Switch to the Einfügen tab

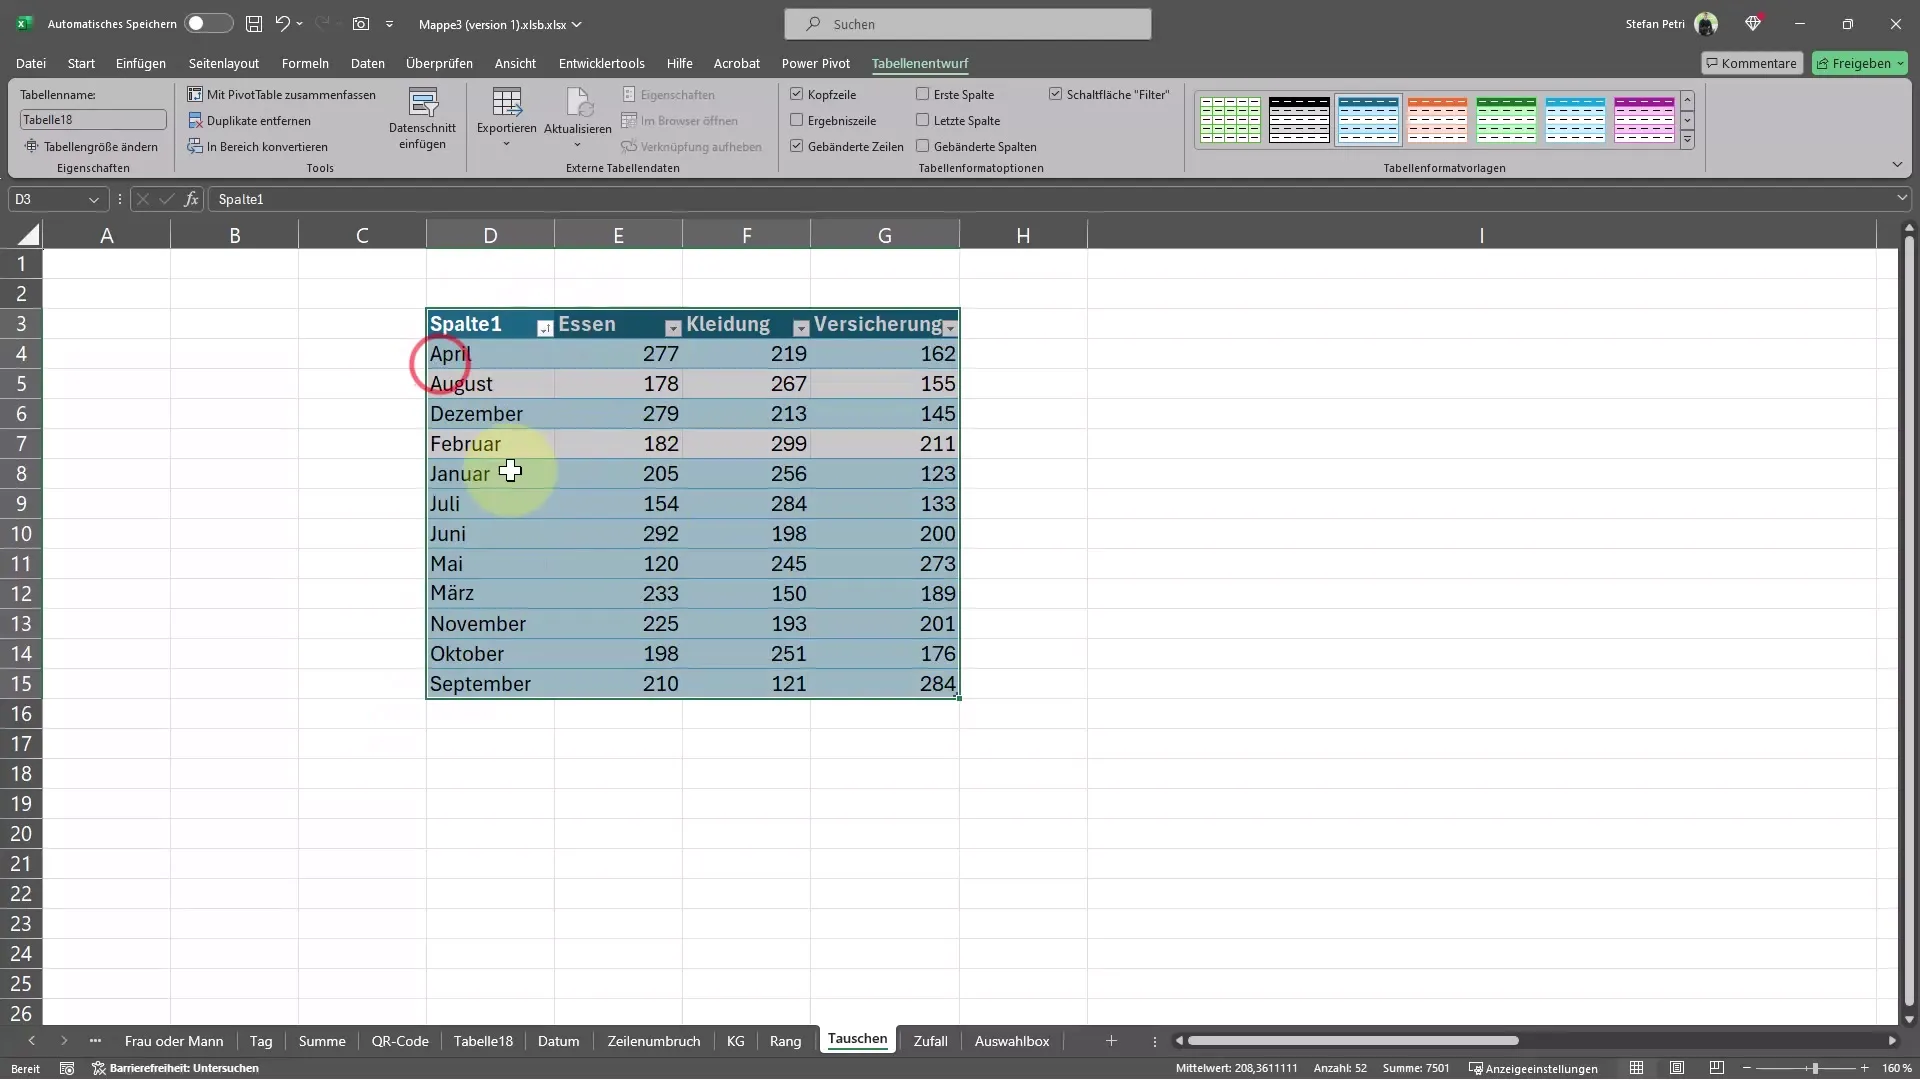141,63
